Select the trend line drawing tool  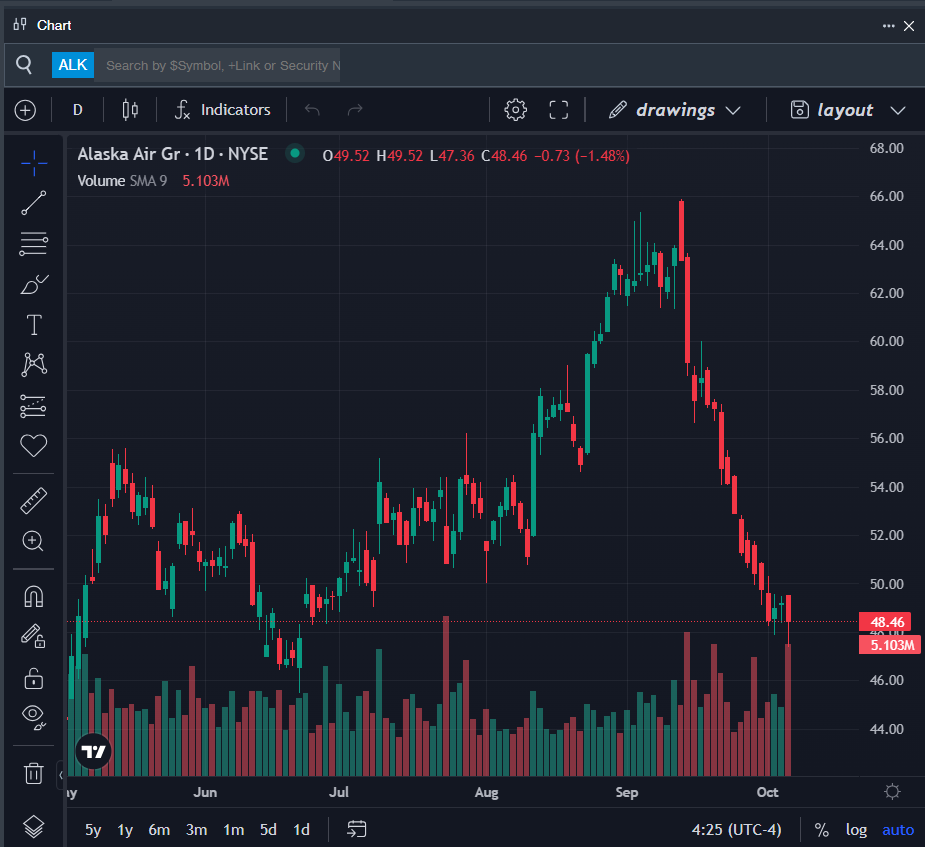[x=33, y=203]
